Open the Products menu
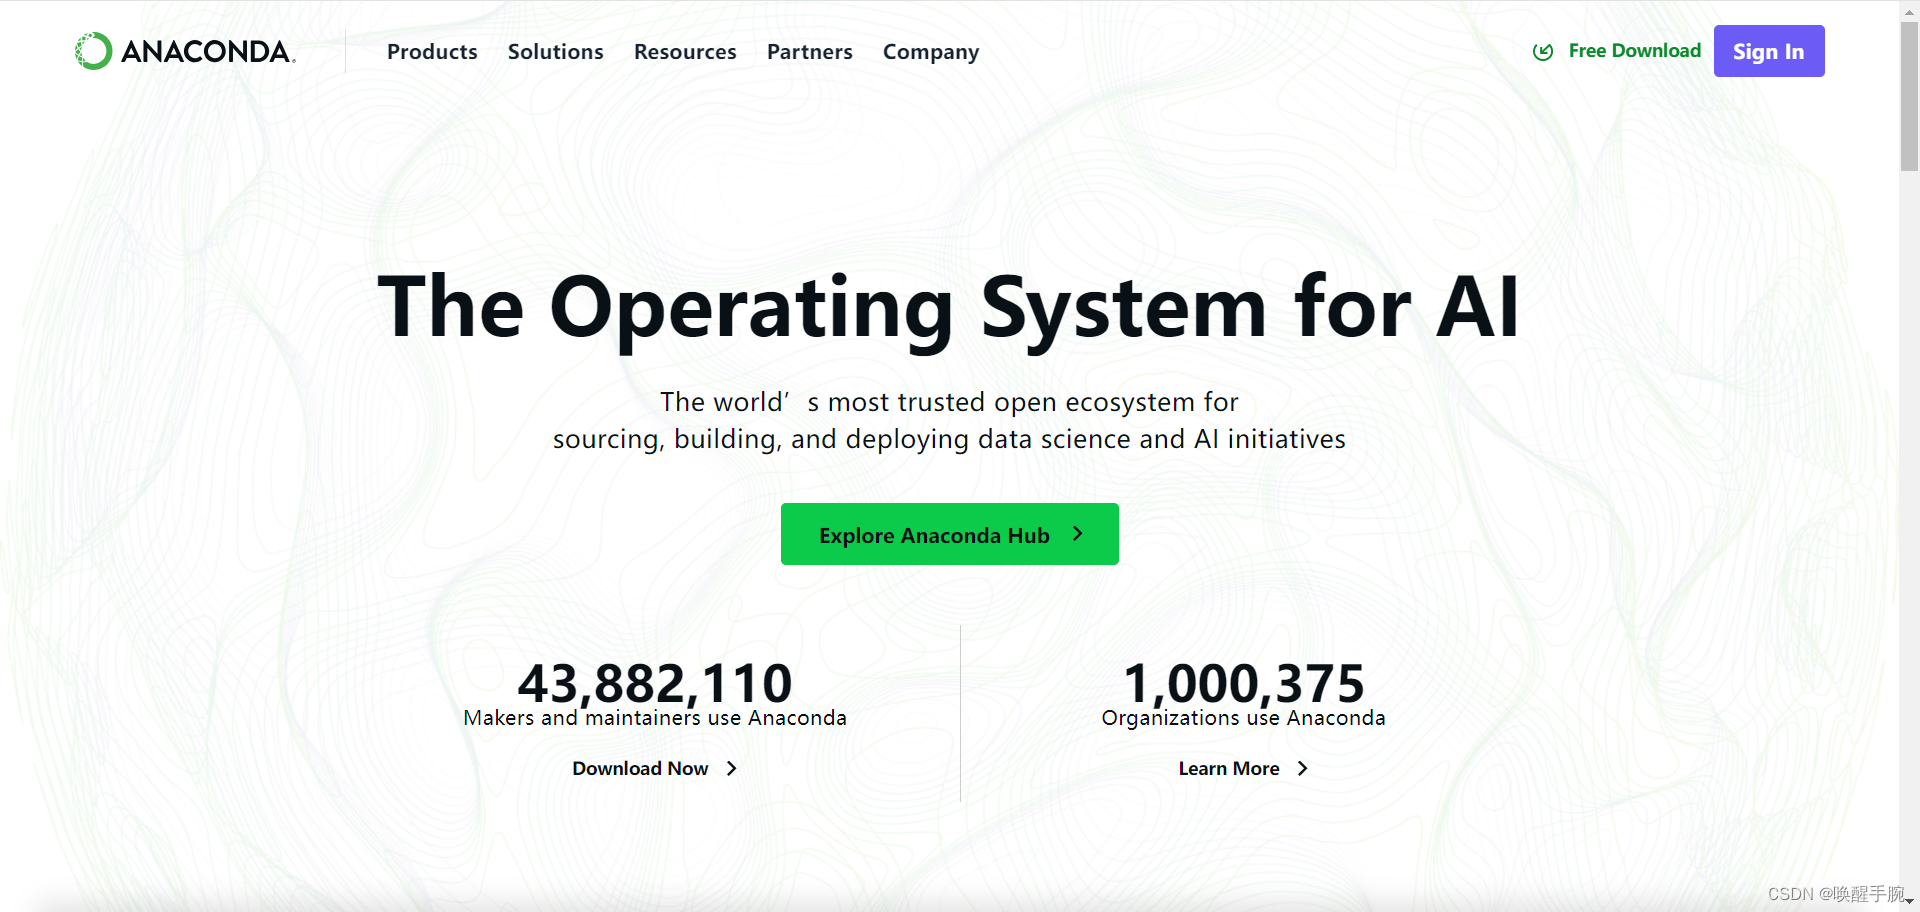Screen dimensions: 1920x912 tap(432, 52)
